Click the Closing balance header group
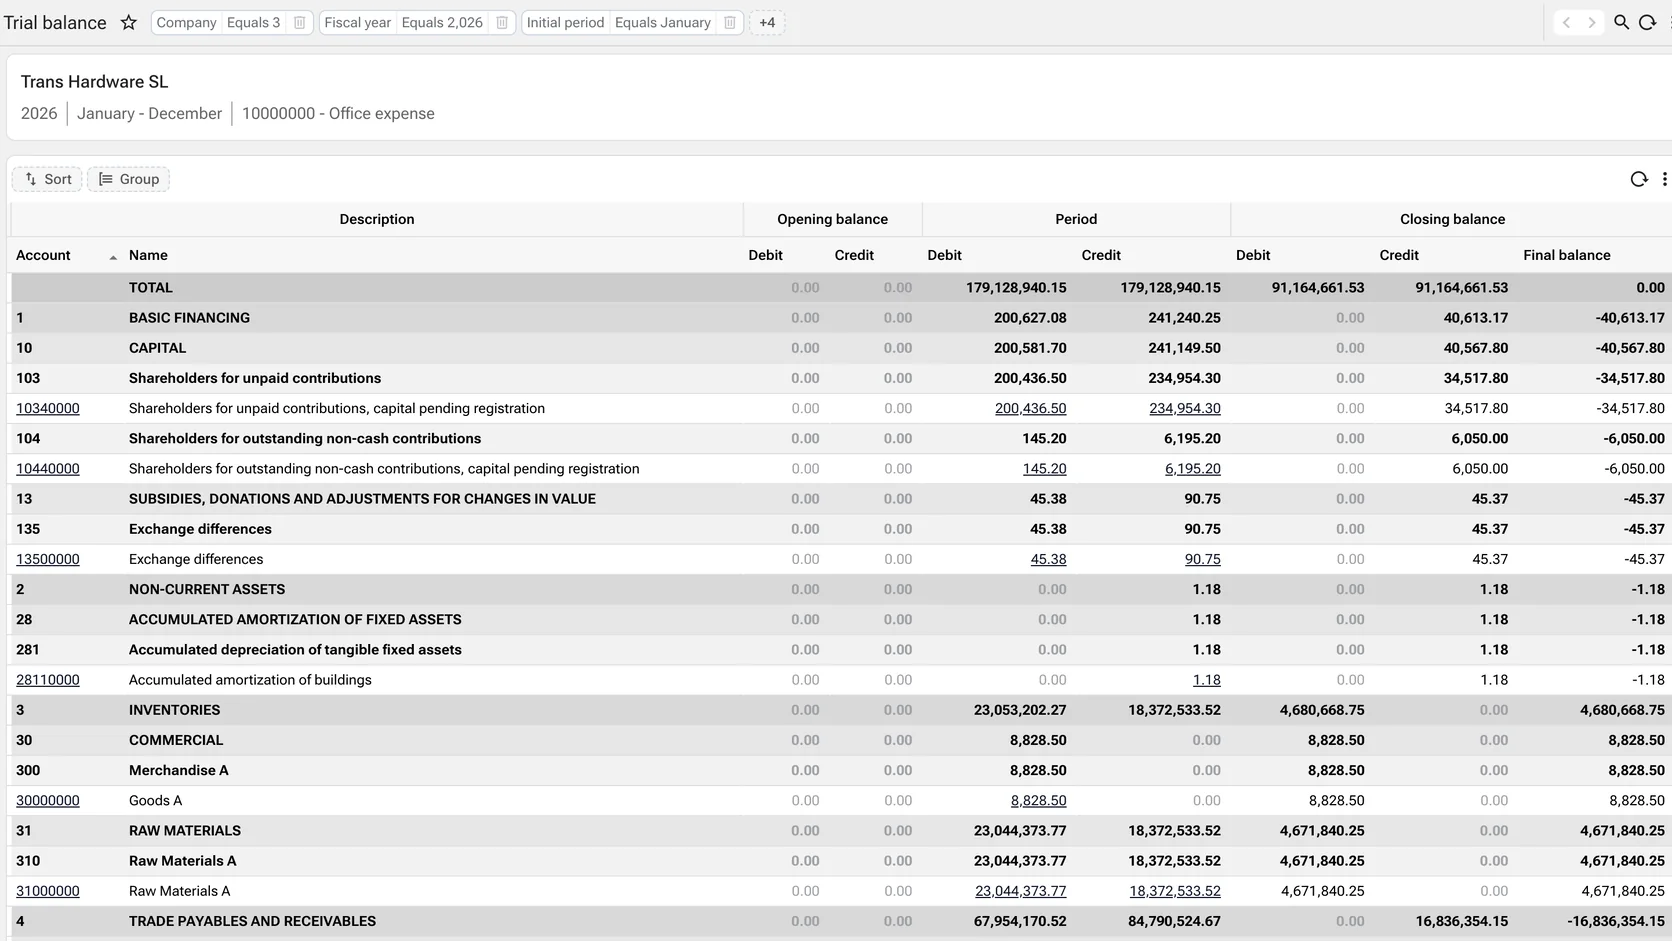 1452,219
